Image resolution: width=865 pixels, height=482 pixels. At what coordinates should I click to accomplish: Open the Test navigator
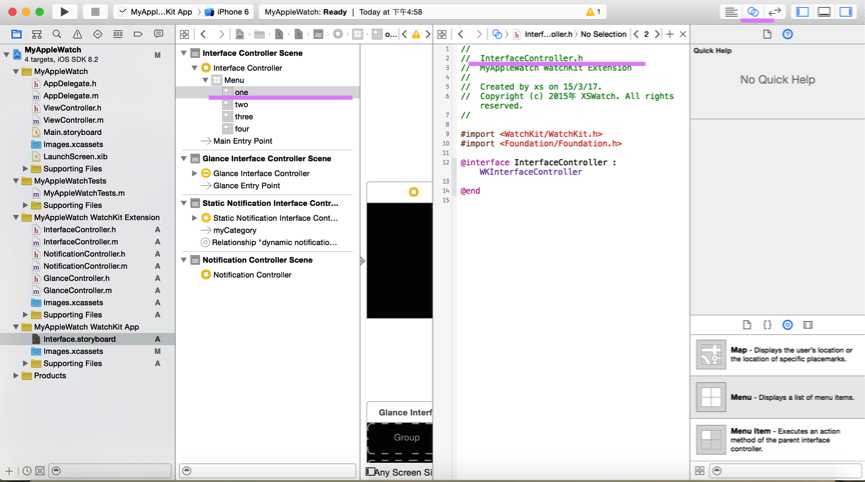98,34
